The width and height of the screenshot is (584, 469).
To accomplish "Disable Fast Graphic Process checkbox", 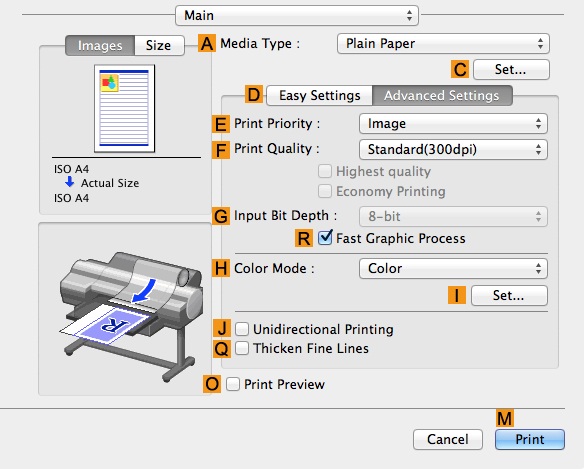I will [x=325, y=238].
